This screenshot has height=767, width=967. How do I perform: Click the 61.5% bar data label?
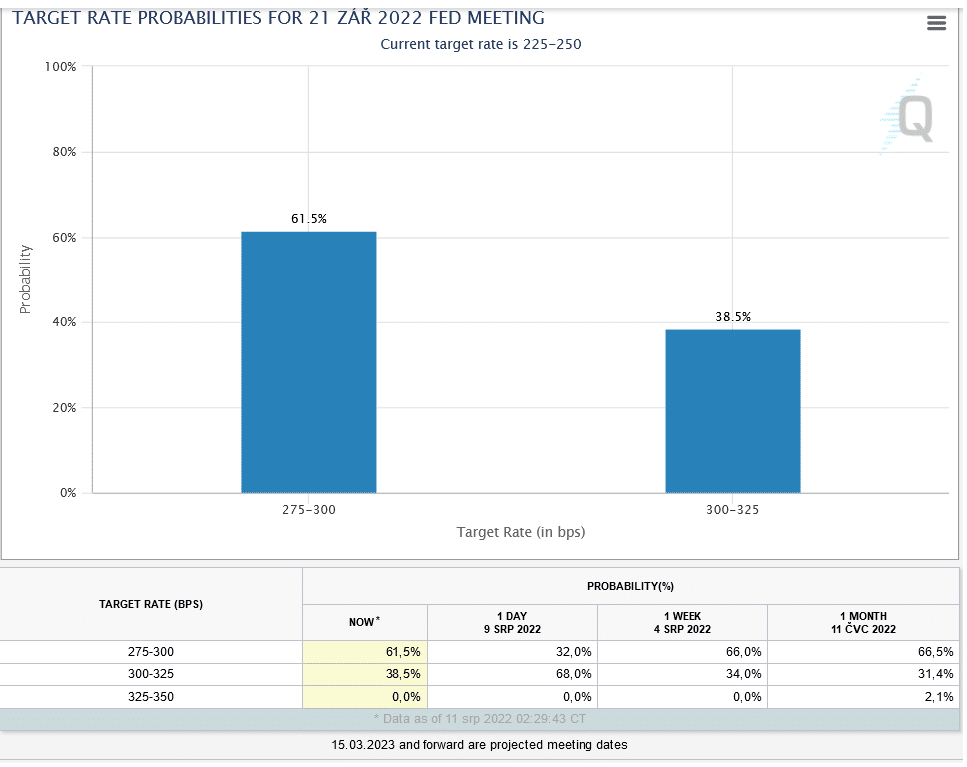pos(310,219)
